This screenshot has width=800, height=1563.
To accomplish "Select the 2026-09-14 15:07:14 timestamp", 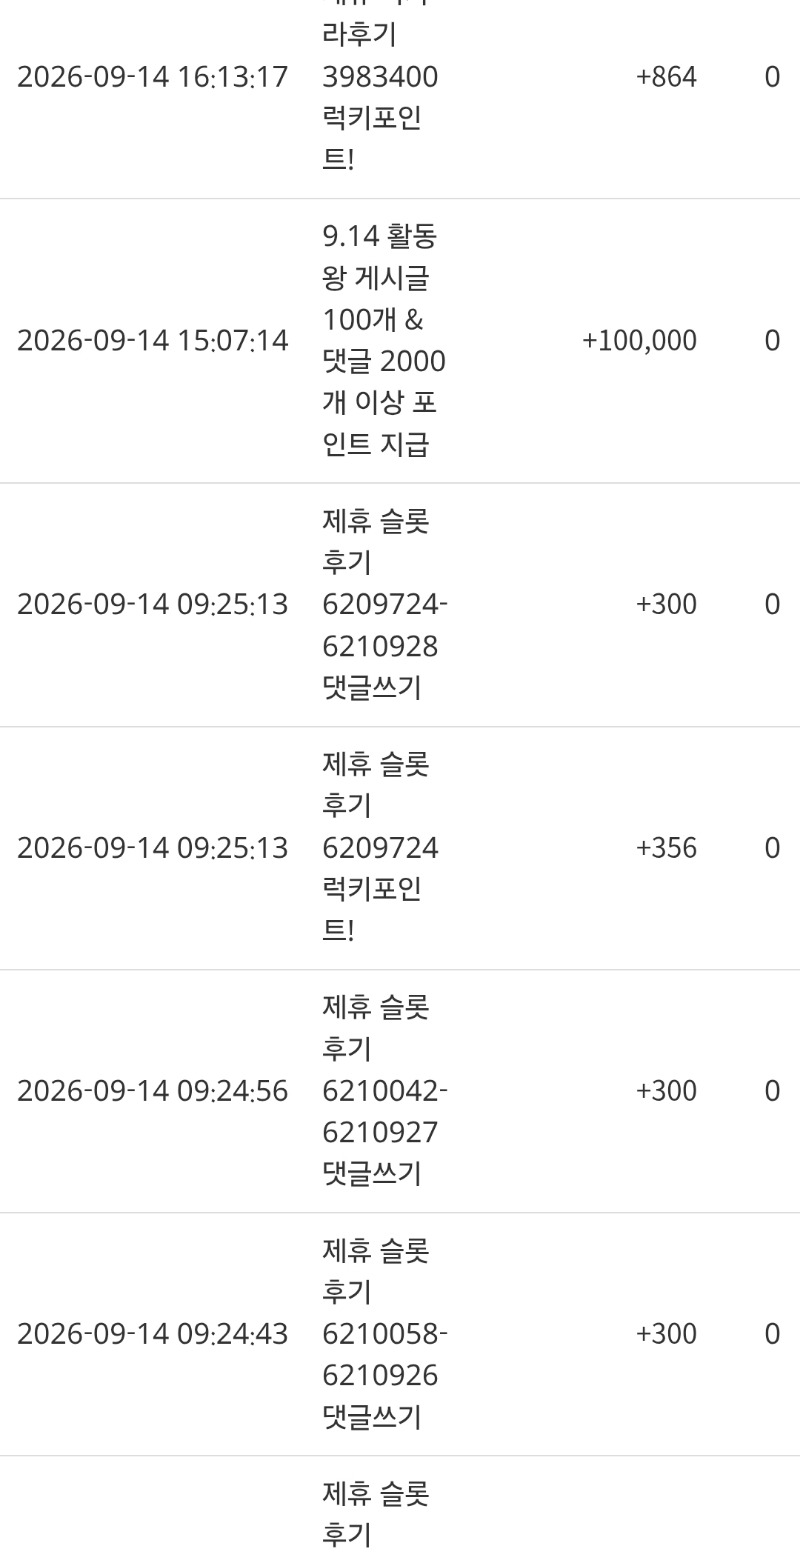I will (152, 341).
